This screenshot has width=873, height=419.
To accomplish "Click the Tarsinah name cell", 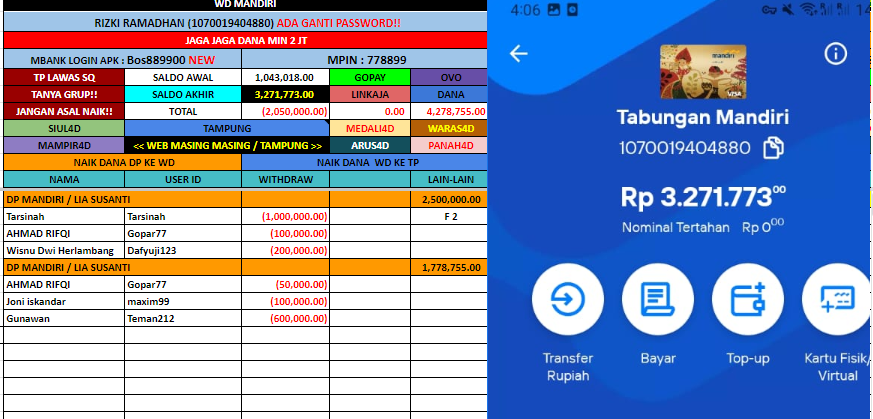I will click(x=64, y=216).
